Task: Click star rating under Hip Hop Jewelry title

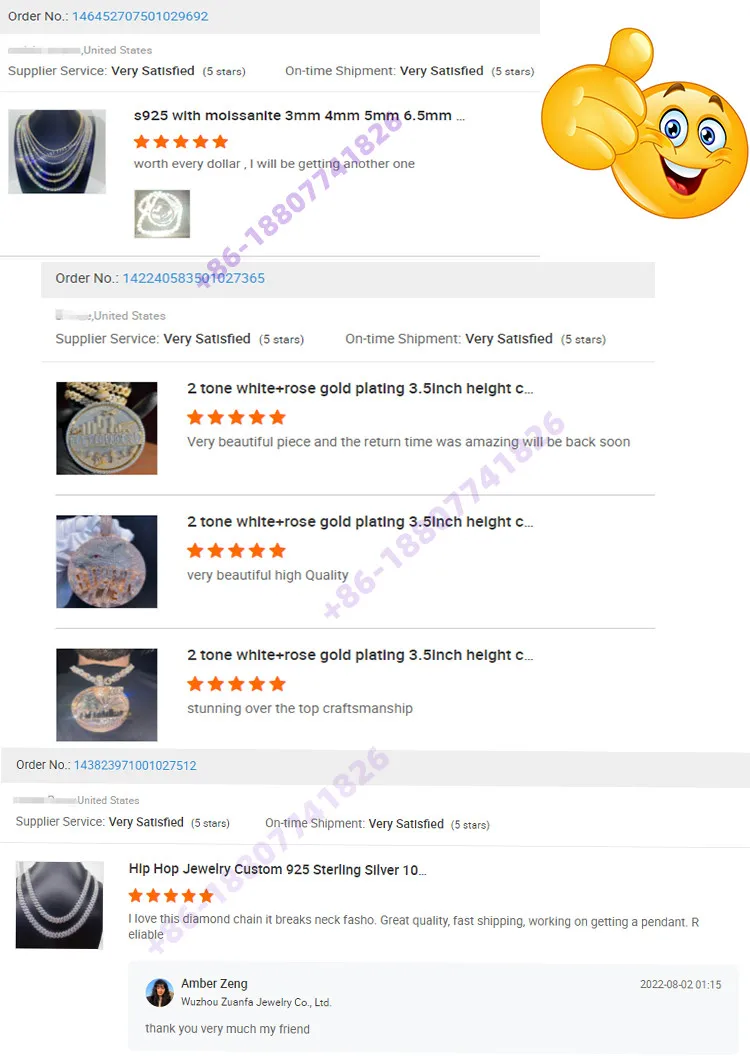Action: coord(171,896)
